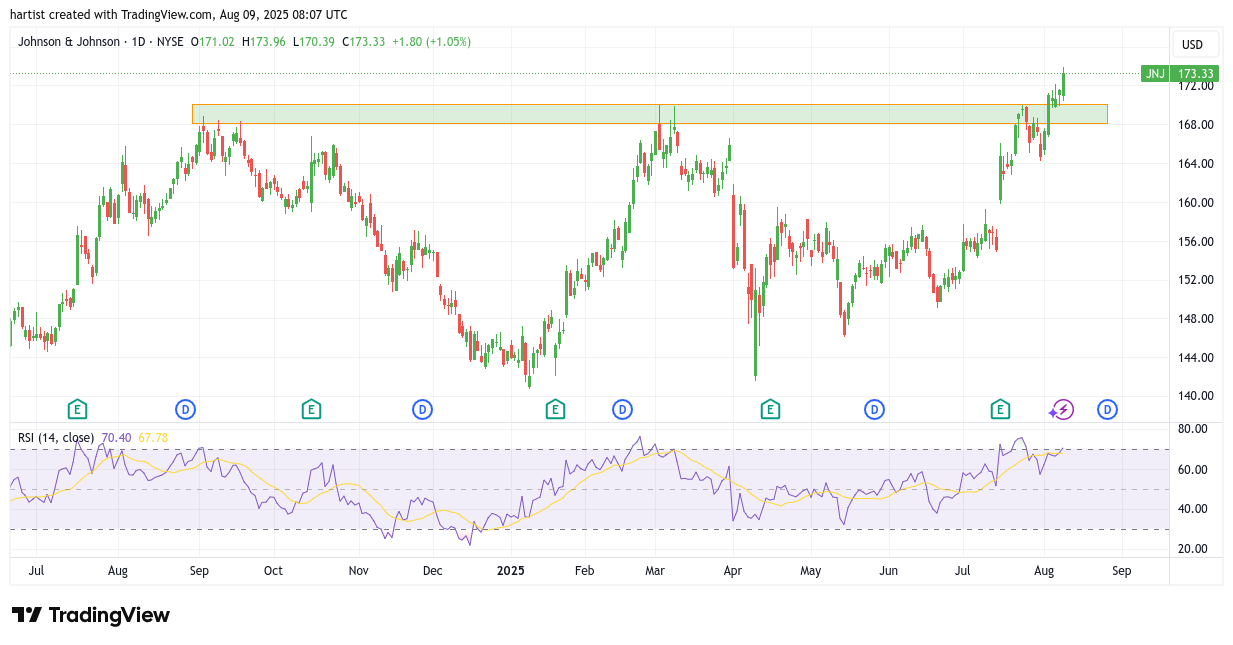Click the 20.00 level on RSI scale
The width and height of the screenshot is (1233, 645).
[1193, 549]
